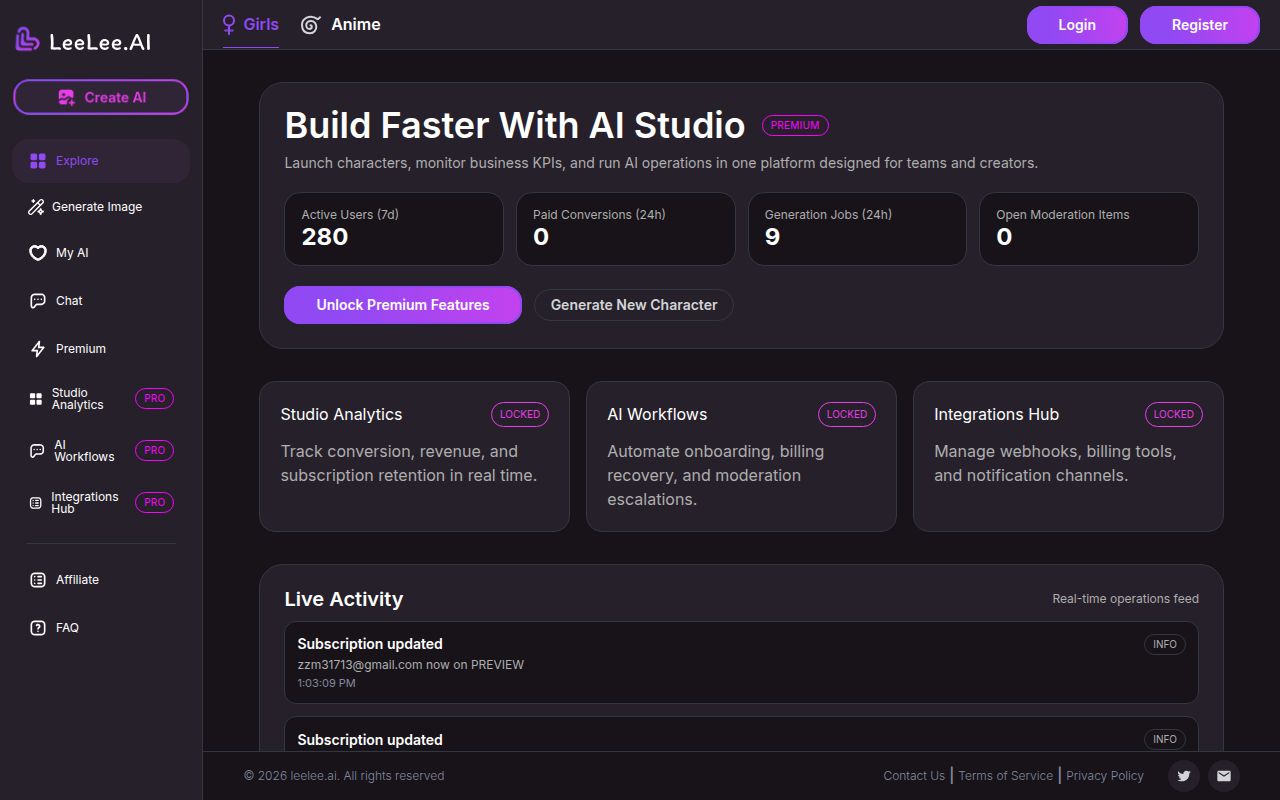
Task: Open the FAQ question mark icon
Action: (x=37, y=628)
